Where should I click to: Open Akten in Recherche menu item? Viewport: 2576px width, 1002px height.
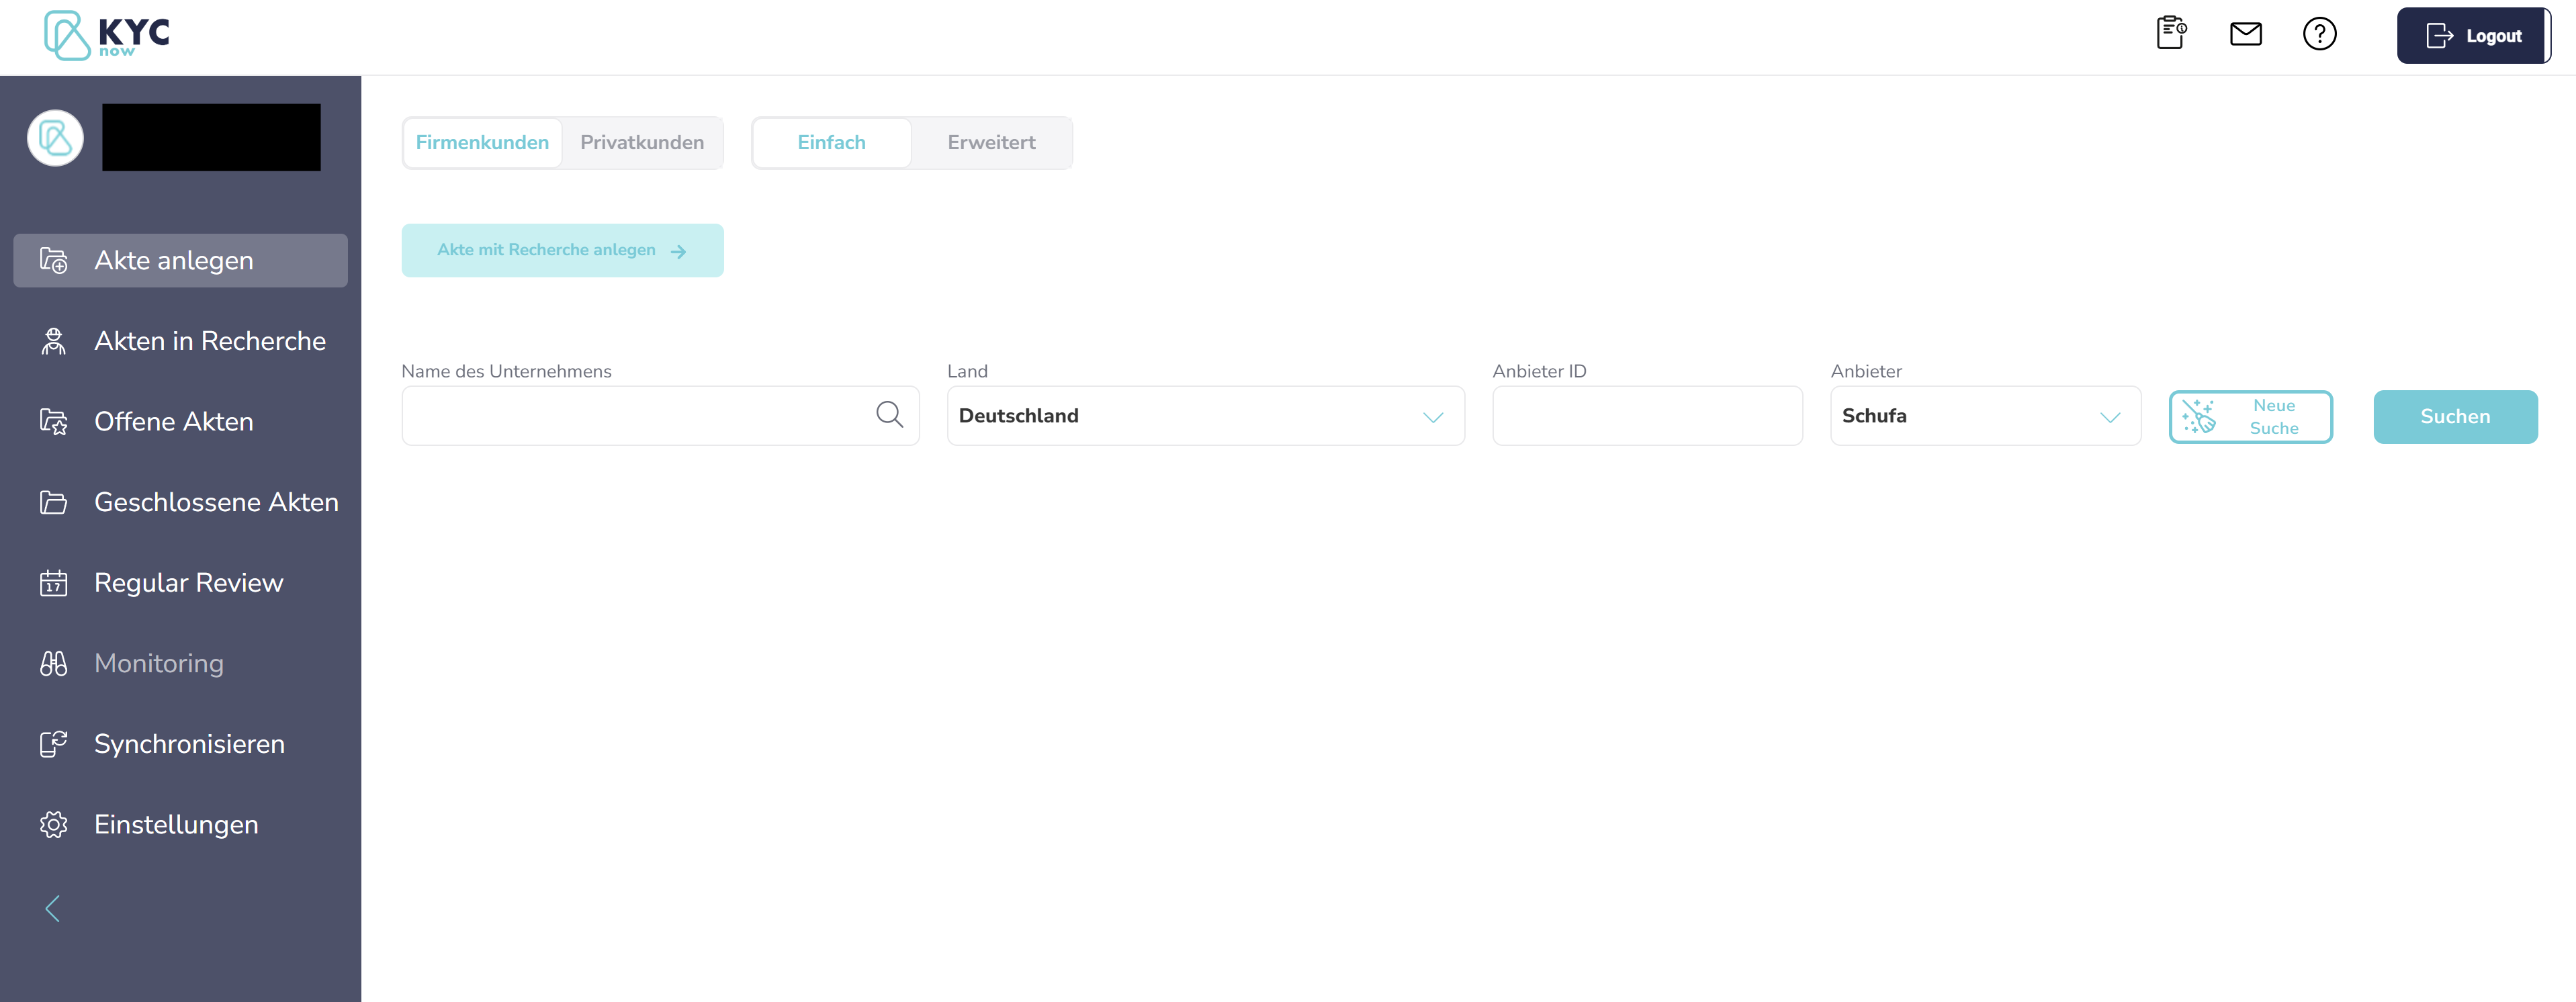181,341
